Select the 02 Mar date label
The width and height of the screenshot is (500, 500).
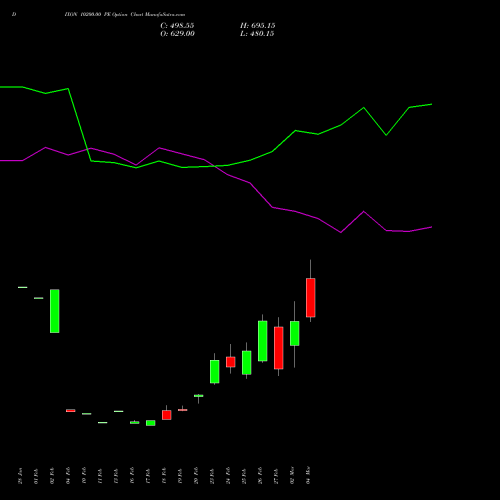click(292, 475)
